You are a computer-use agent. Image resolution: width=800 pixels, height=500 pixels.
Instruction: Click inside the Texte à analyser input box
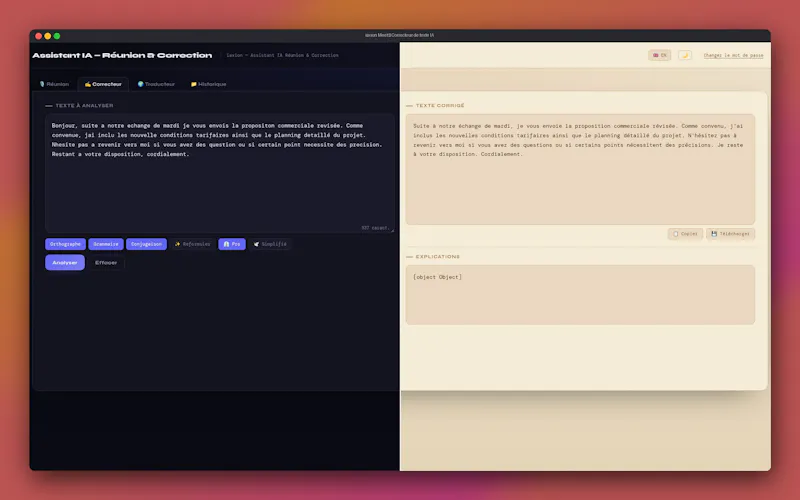219,173
